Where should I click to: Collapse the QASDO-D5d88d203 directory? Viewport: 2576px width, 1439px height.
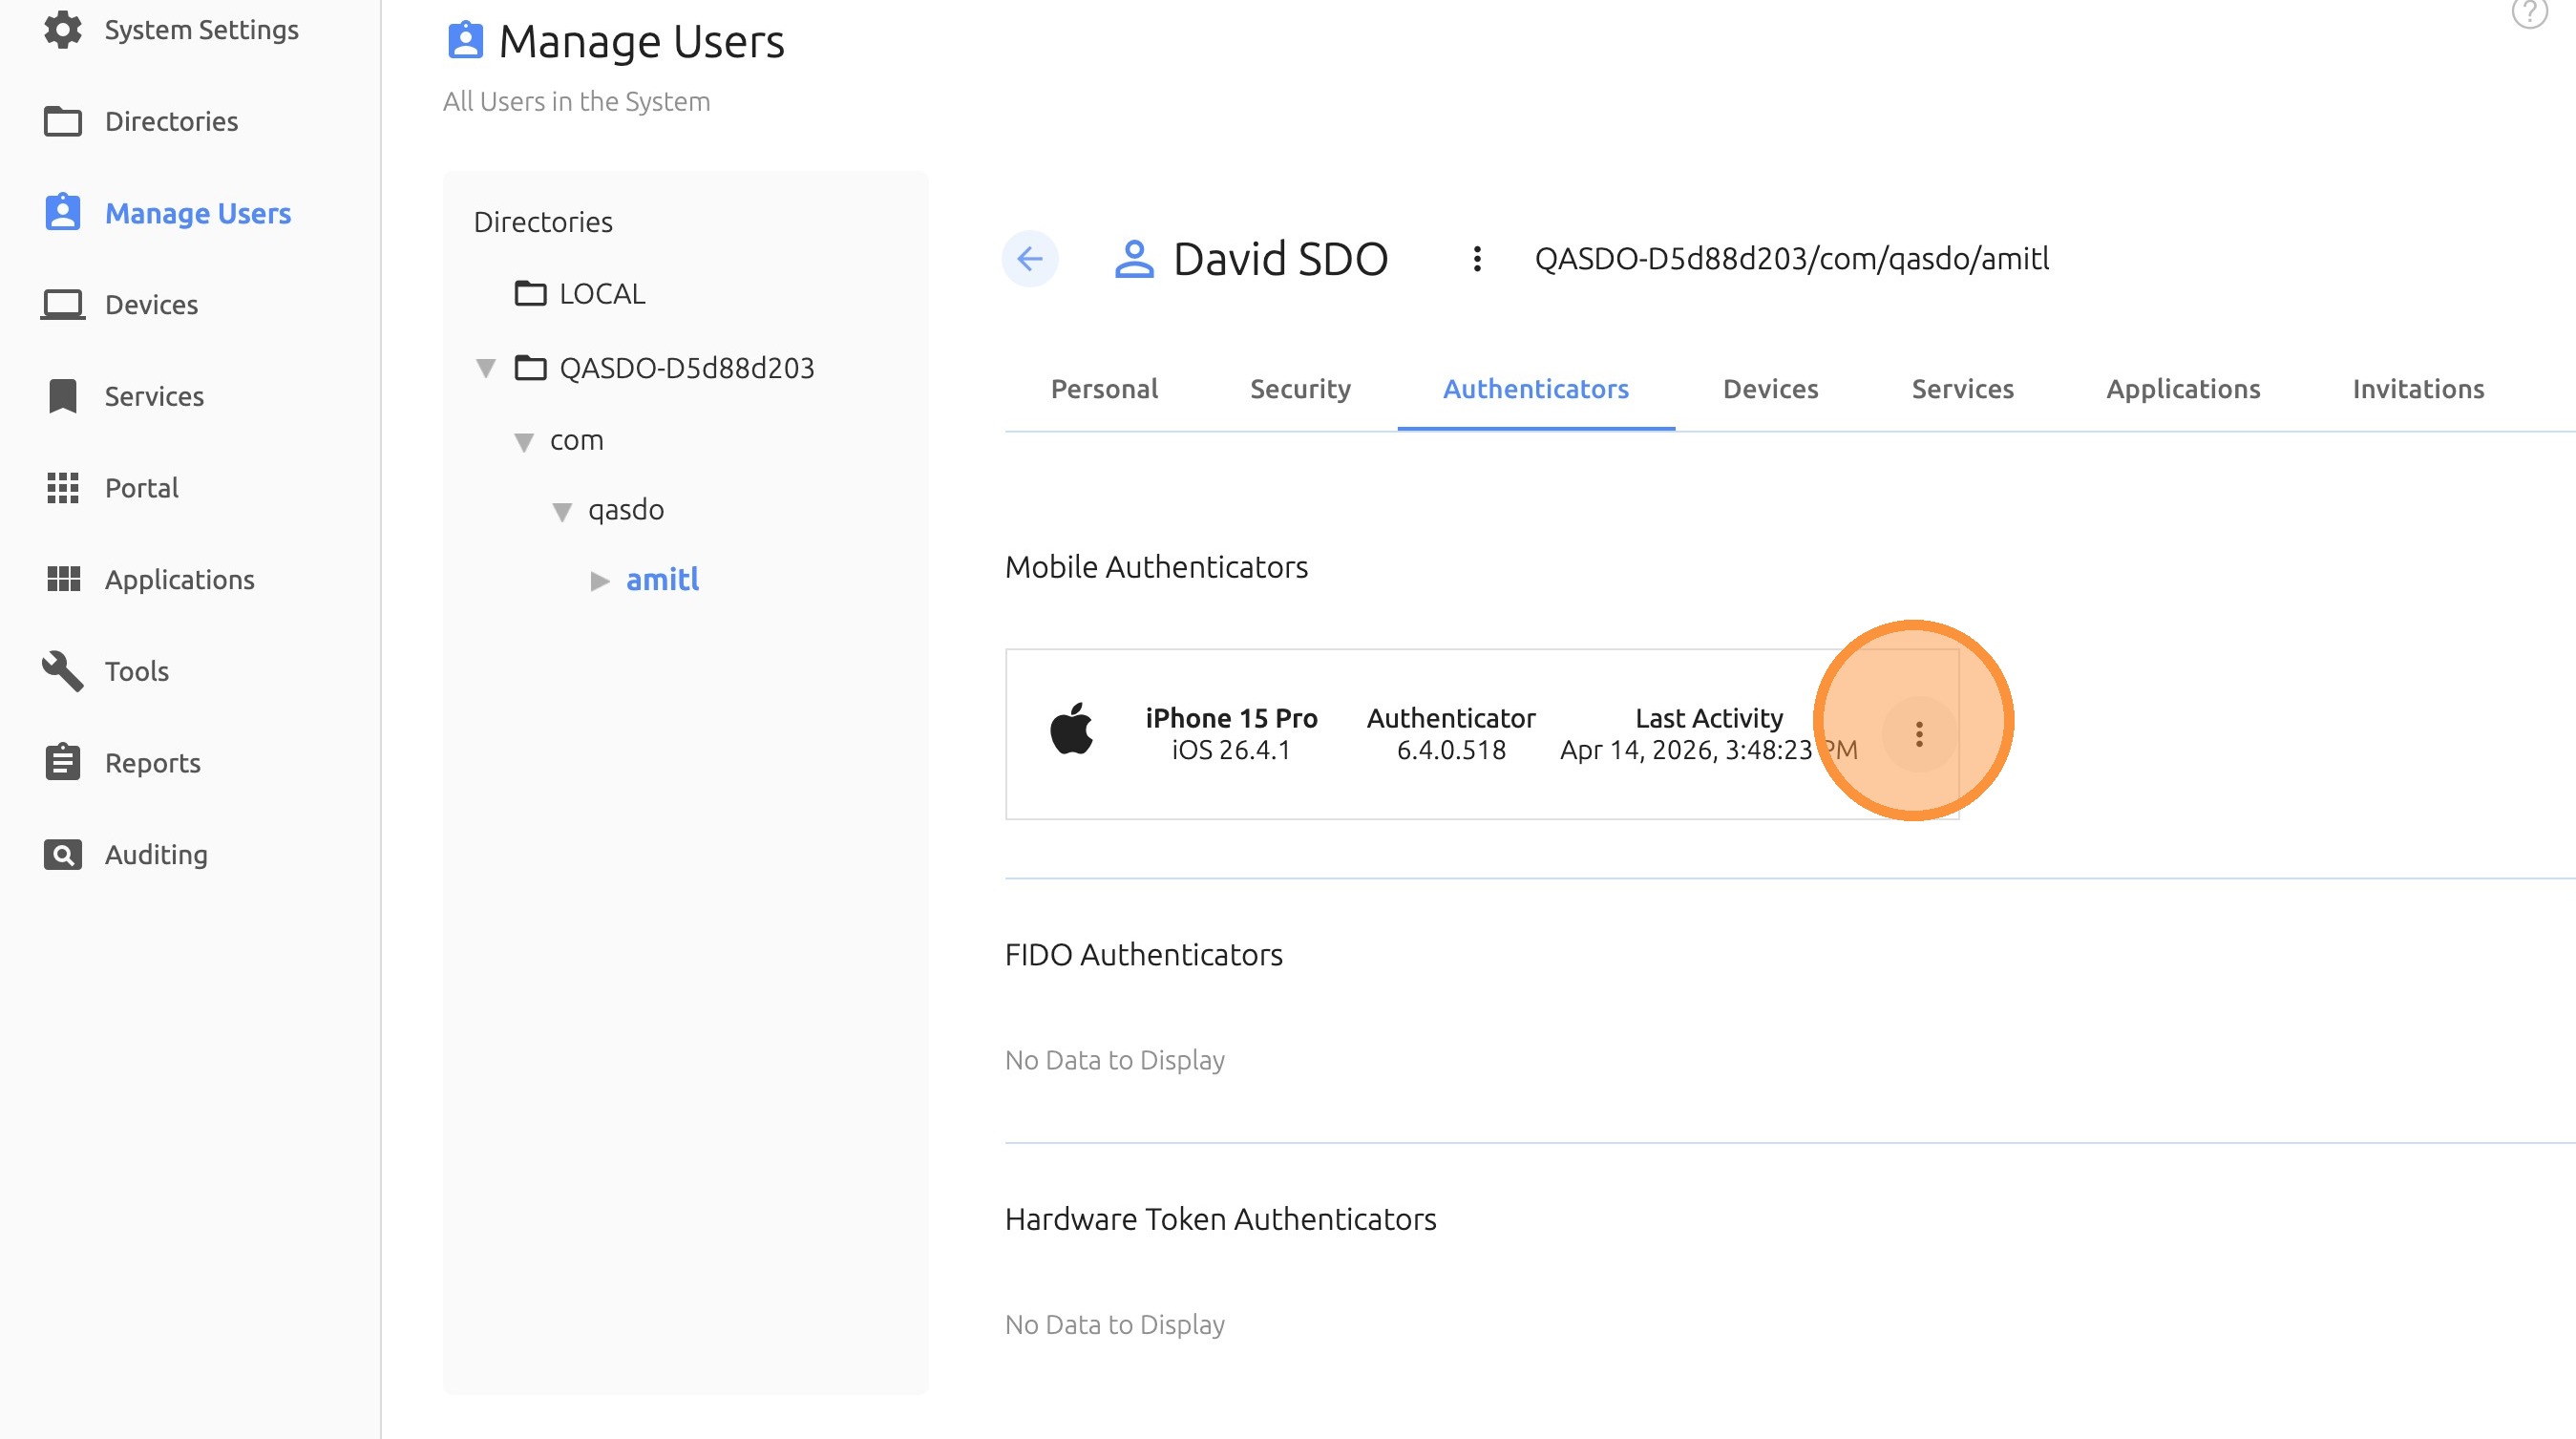[486, 368]
